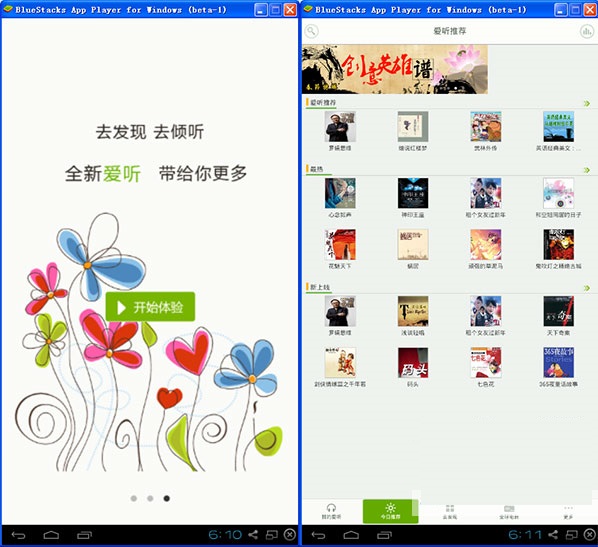Switch to 今日推荐 sun tab

[390, 511]
